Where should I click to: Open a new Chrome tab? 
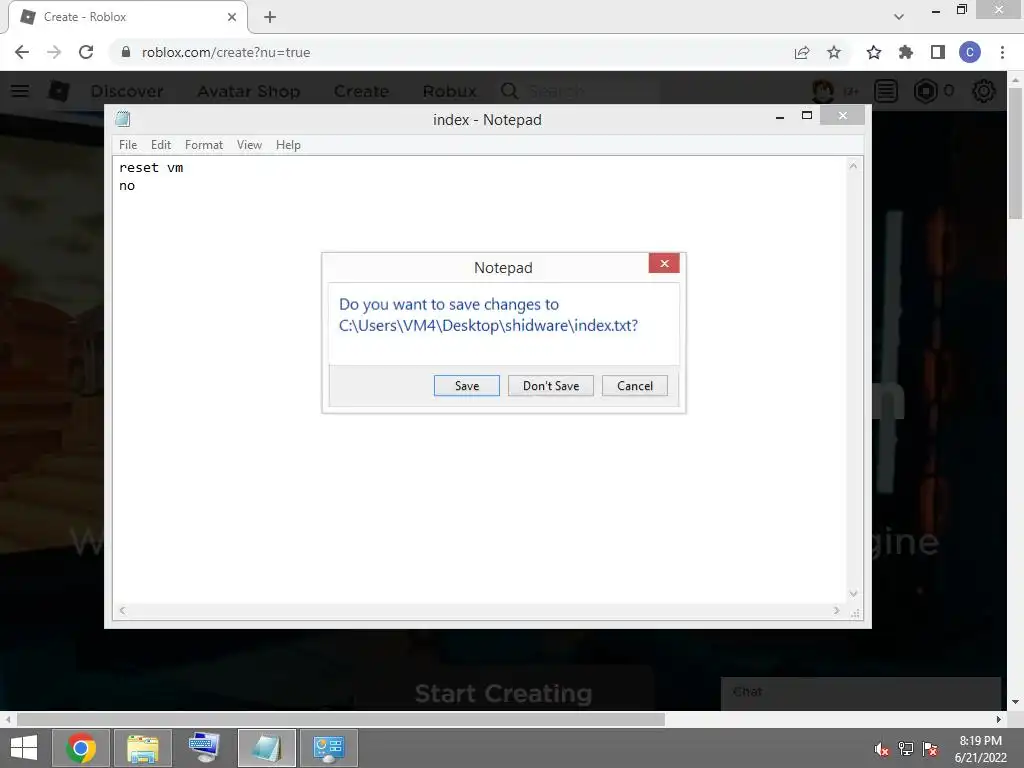(270, 17)
